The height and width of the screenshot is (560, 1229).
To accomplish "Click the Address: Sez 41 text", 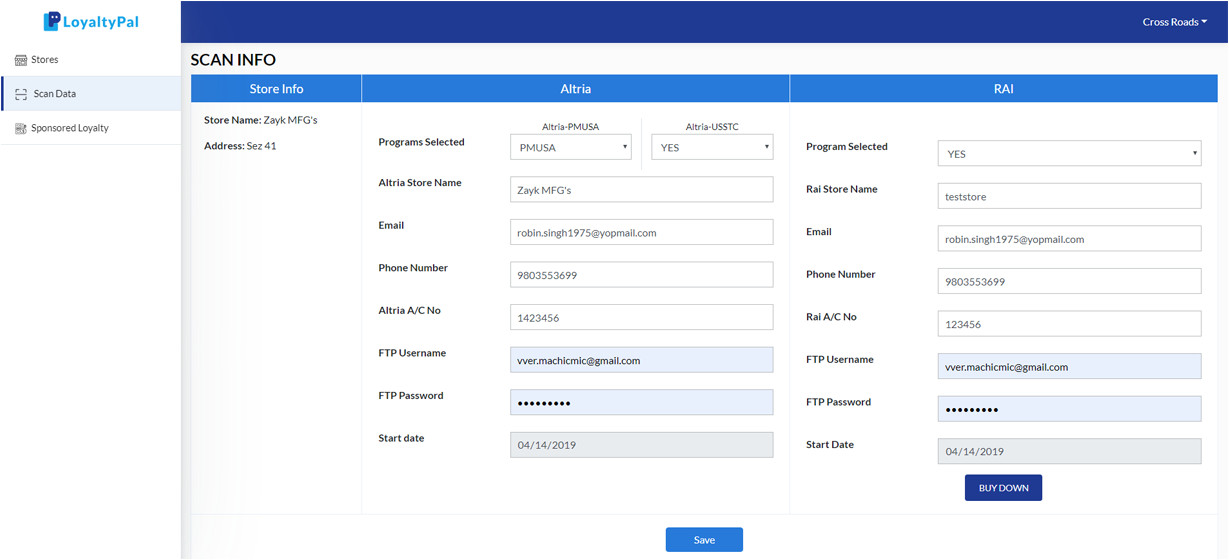I will (x=240, y=146).
